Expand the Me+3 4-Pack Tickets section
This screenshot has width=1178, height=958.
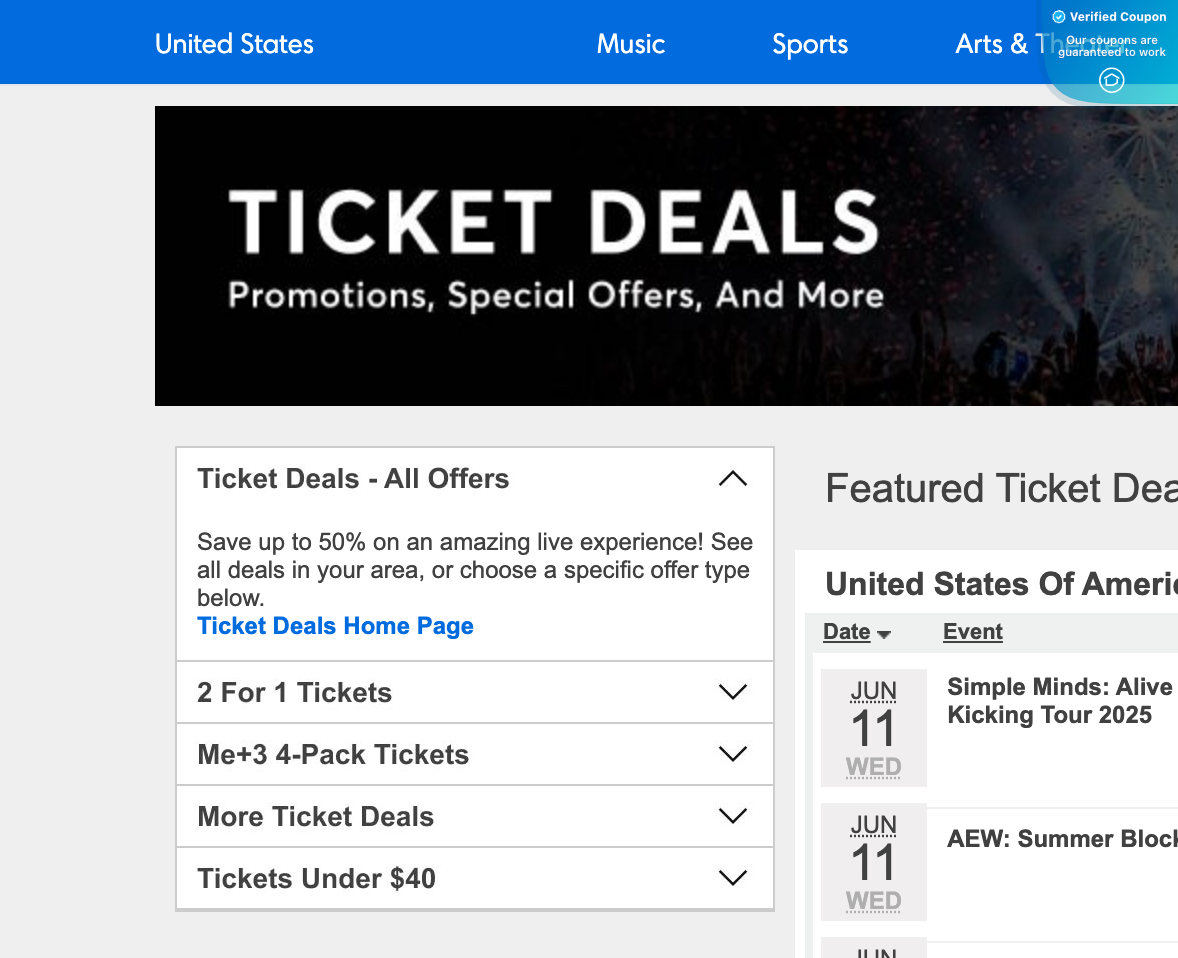point(333,754)
